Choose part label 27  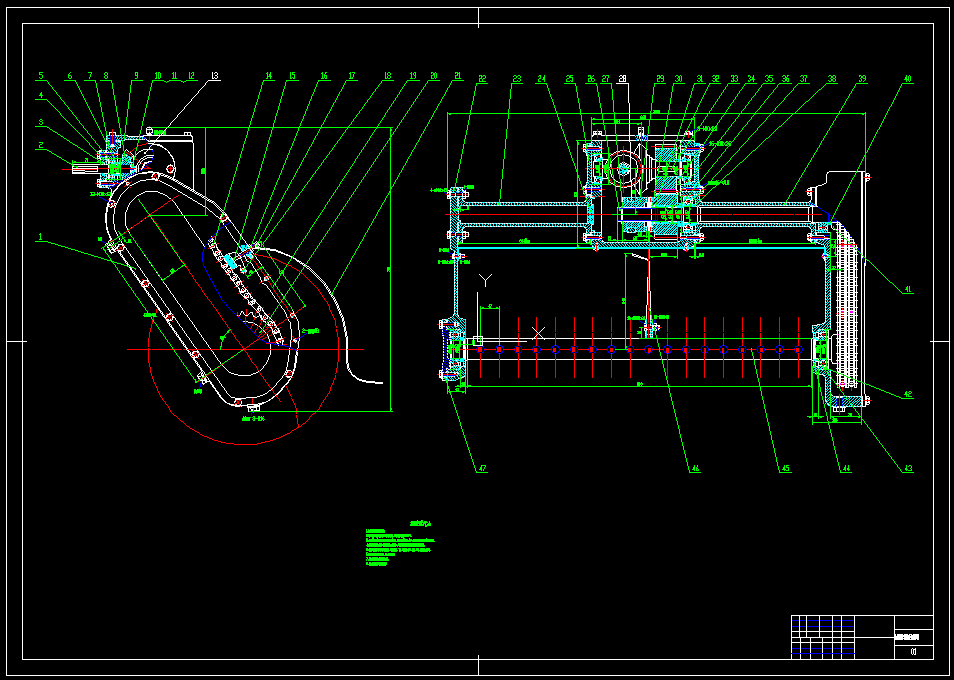(x=605, y=78)
